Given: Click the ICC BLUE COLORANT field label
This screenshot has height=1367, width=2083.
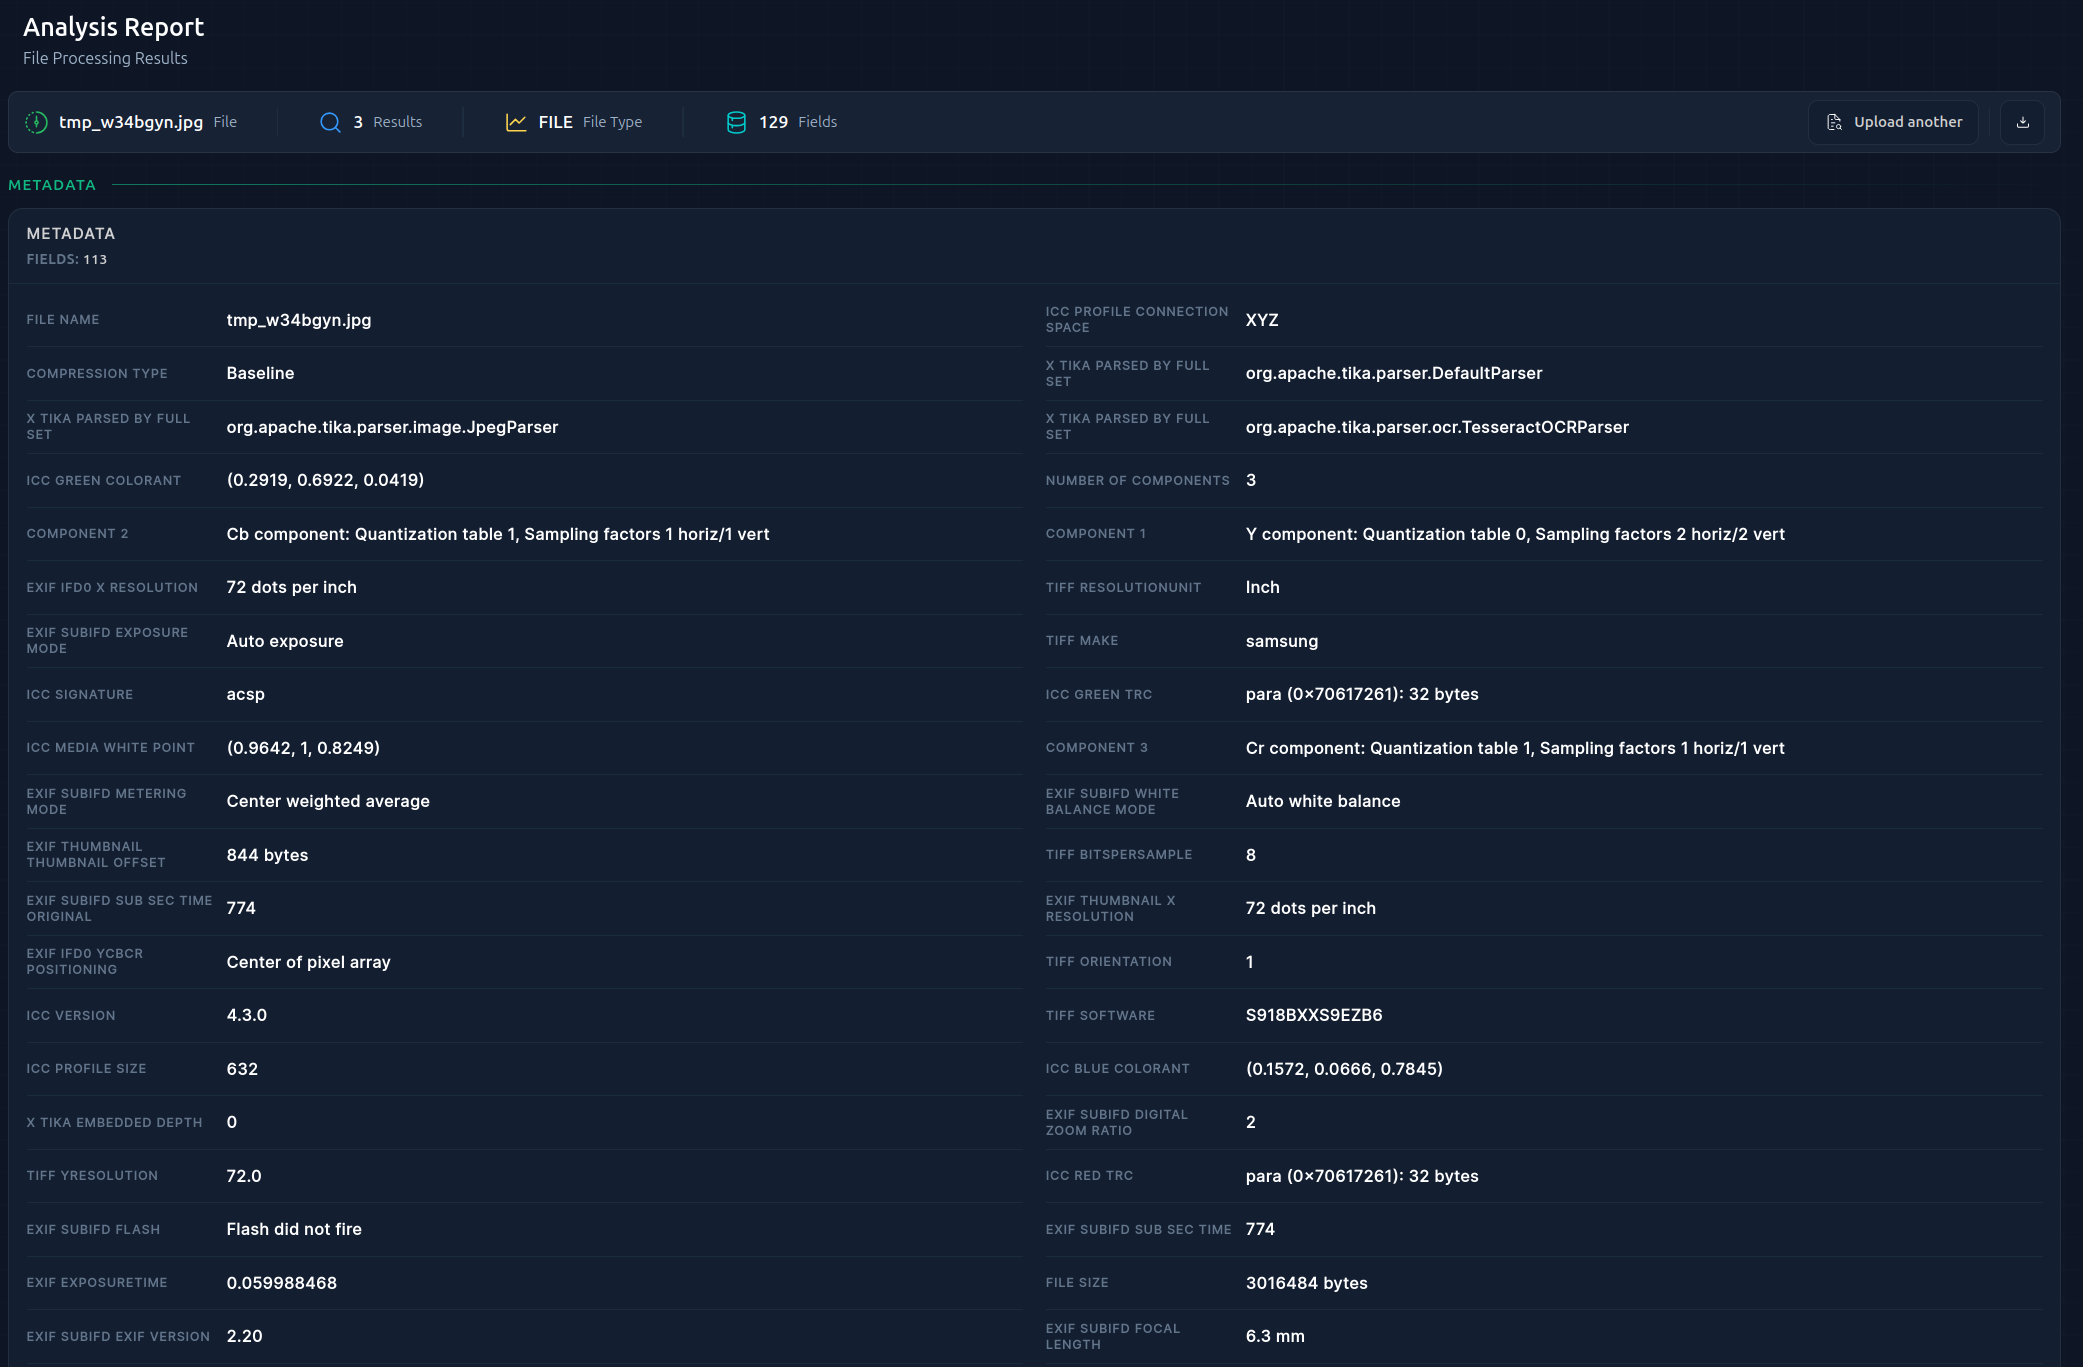Looking at the screenshot, I should 1118,1069.
